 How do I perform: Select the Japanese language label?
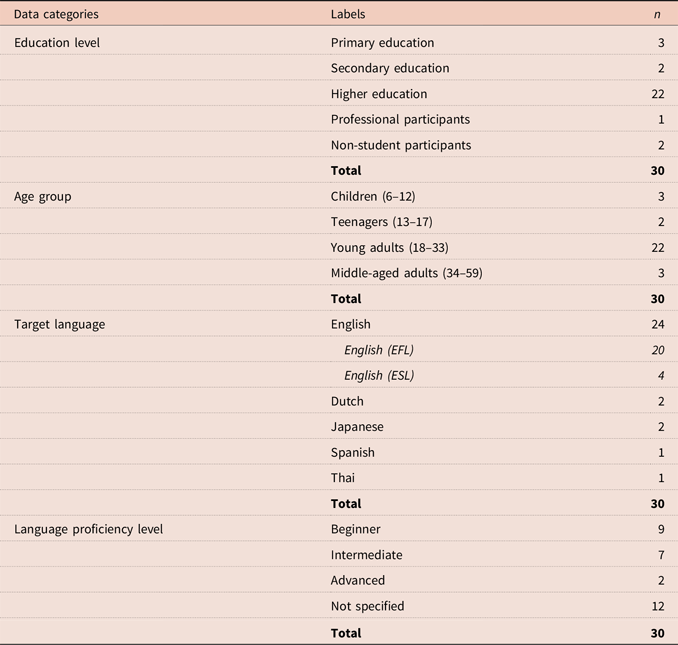tap(357, 427)
